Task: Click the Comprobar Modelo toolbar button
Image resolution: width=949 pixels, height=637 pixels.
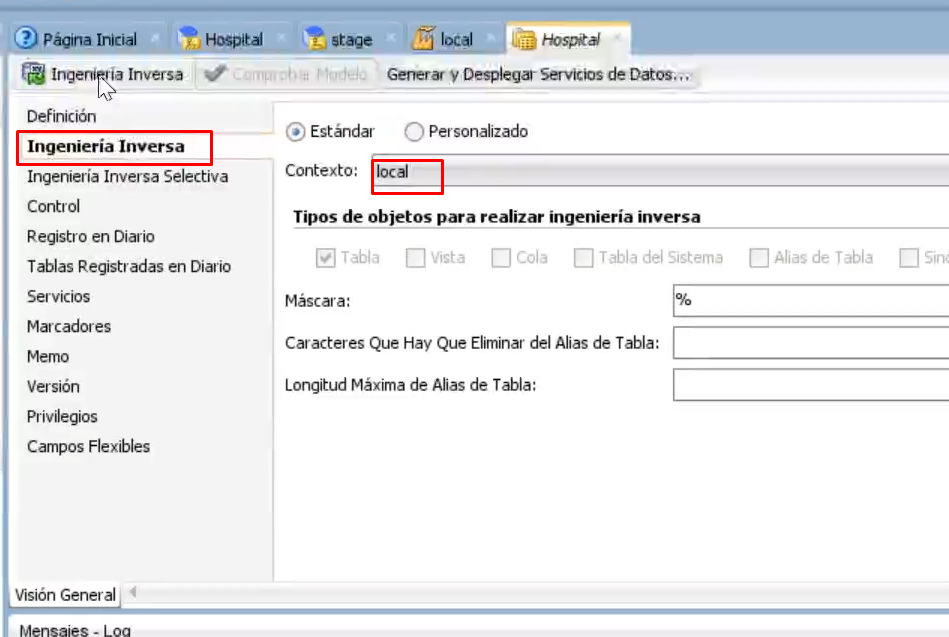Action: (x=286, y=74)
